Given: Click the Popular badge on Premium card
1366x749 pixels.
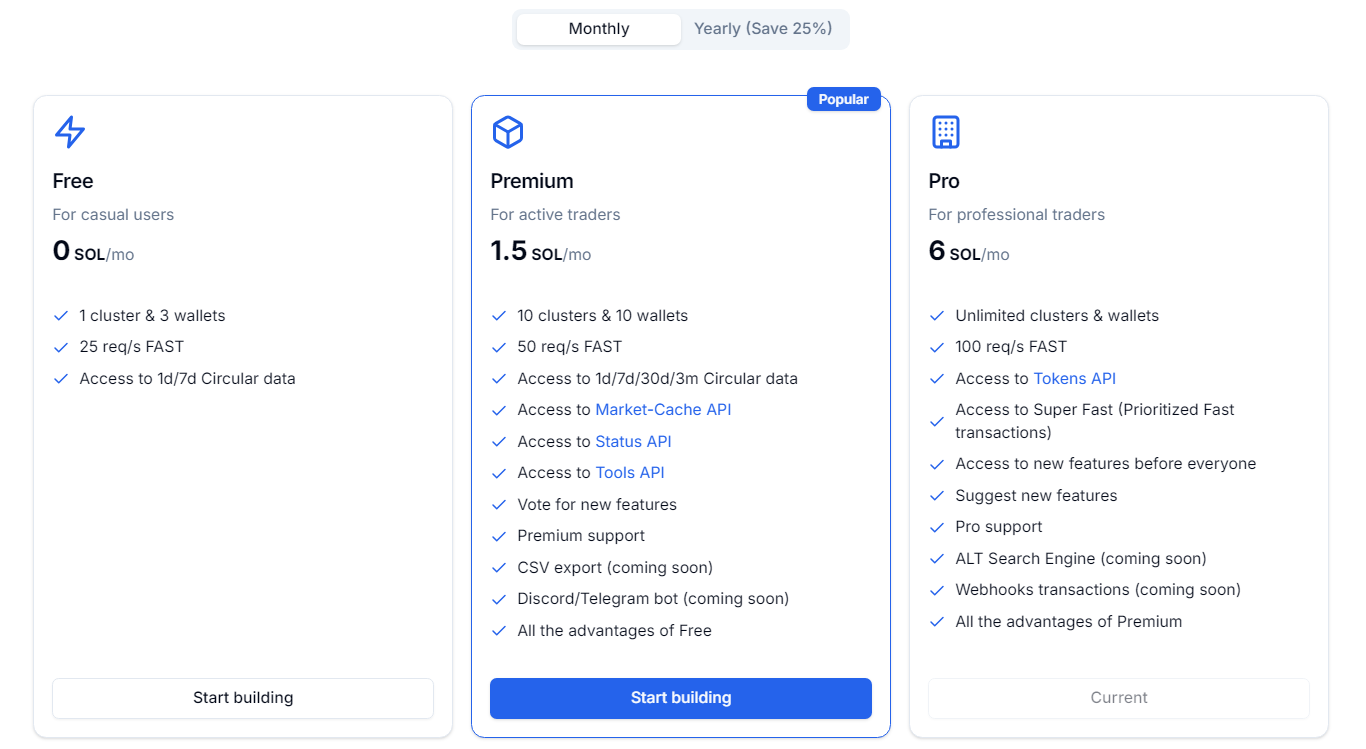Looking at the screenshot, I should click(x=843, y=99).
